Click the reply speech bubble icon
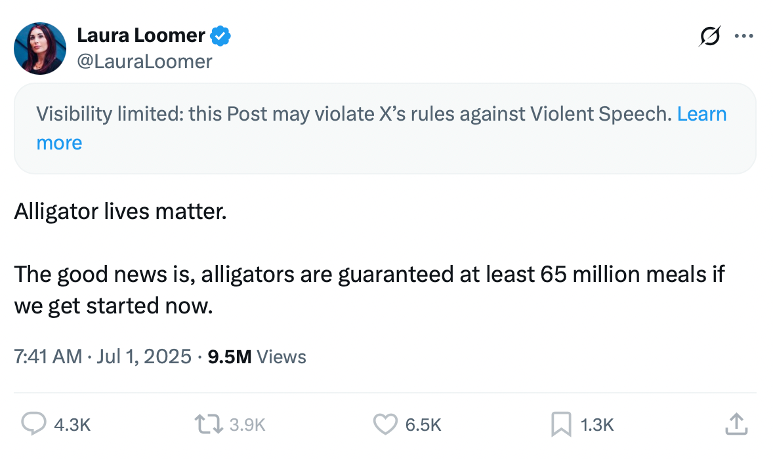The image size is (774, 460). click(34, 424)
